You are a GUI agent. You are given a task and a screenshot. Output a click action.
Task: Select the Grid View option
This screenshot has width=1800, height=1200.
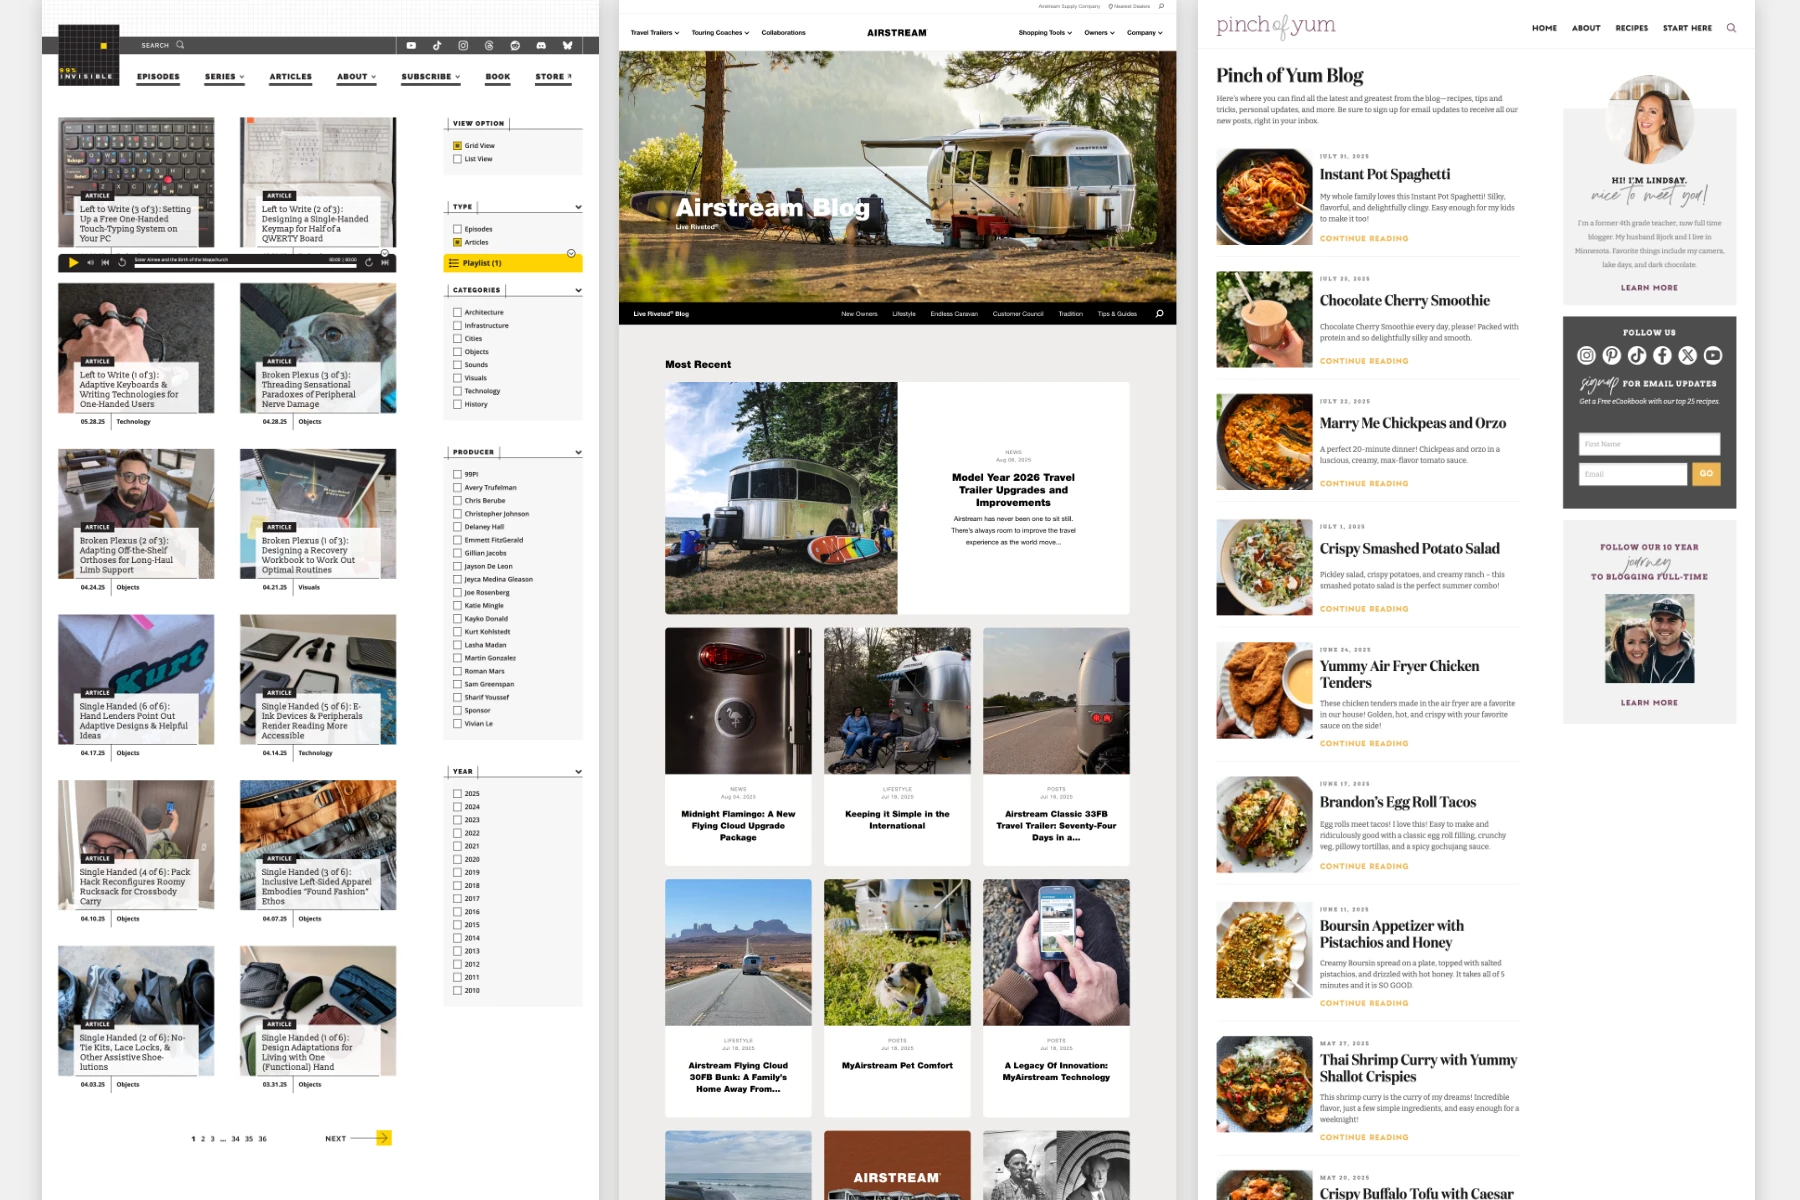457,146
